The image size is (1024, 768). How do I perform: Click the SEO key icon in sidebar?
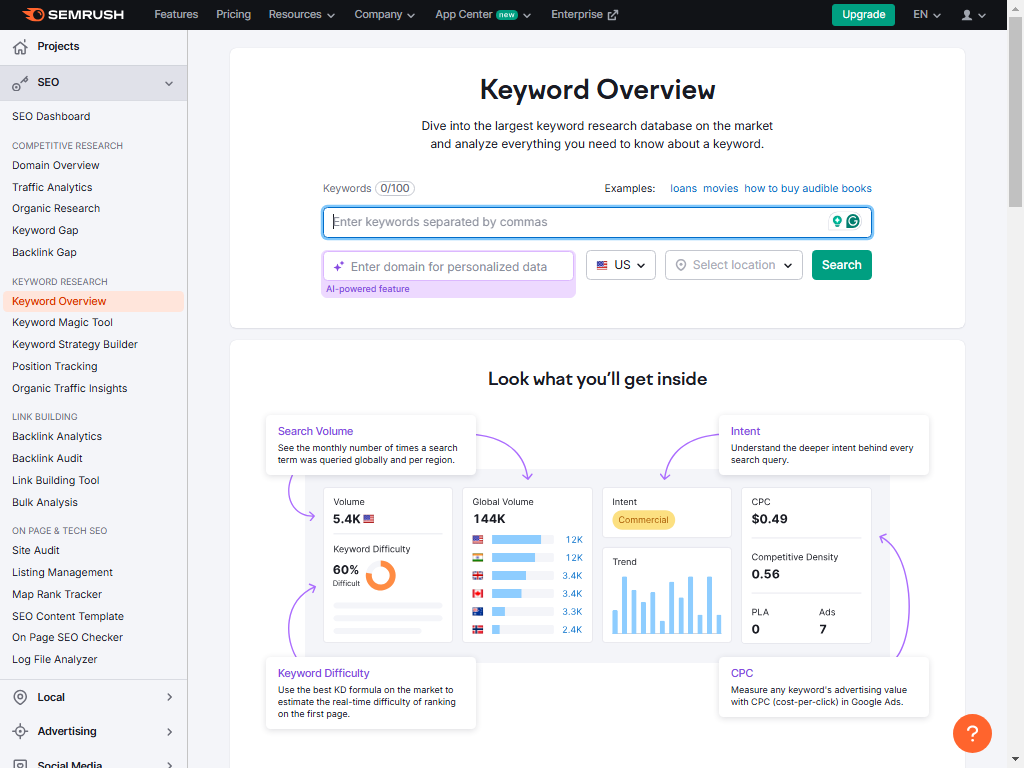coord(20,83)
